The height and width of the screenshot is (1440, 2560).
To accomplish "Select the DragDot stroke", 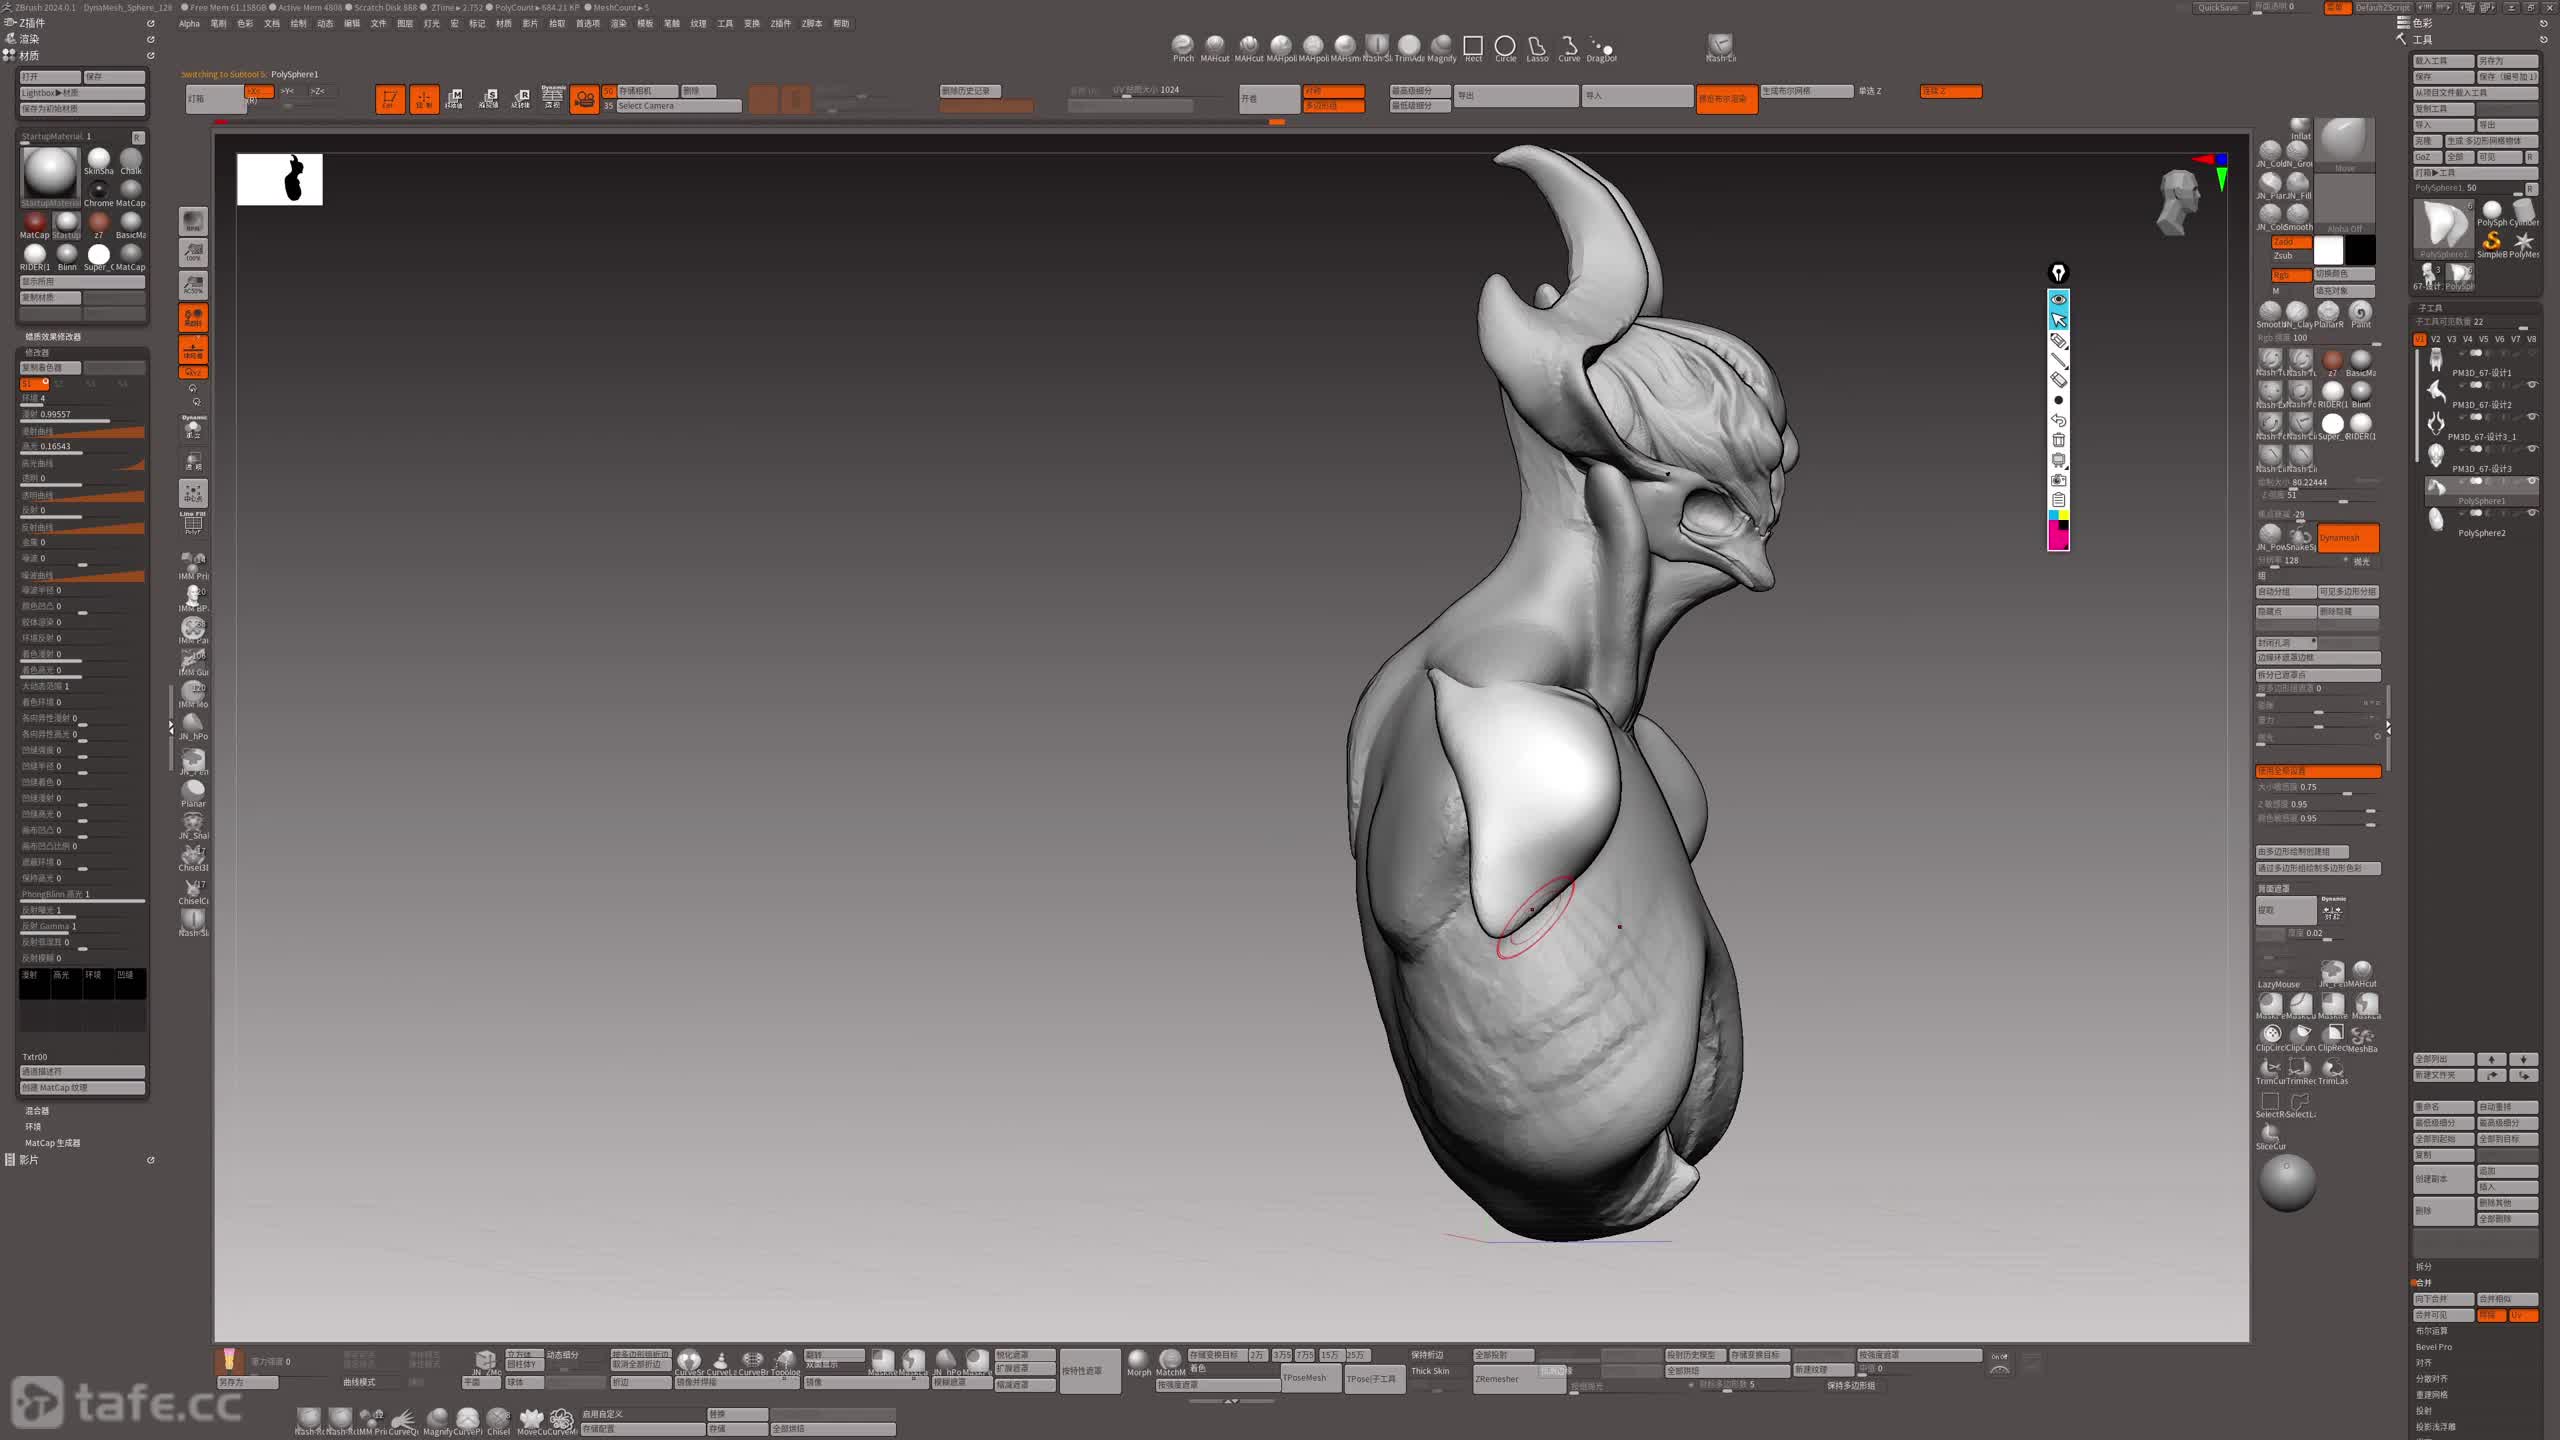I will pos(1601,47).
